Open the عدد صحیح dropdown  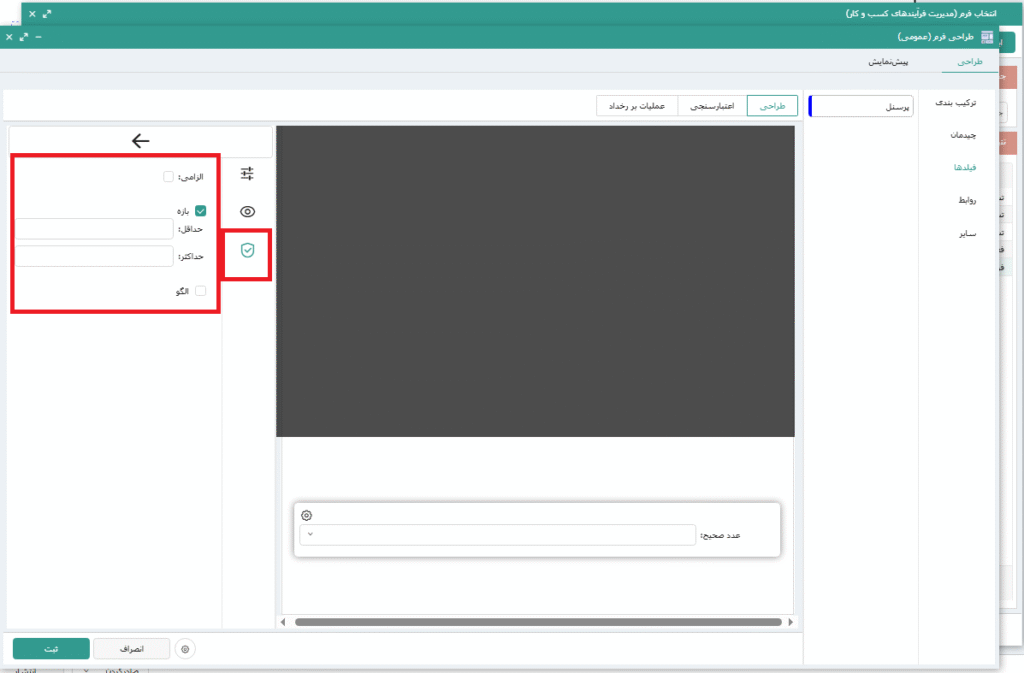click(x=497, y=535)
